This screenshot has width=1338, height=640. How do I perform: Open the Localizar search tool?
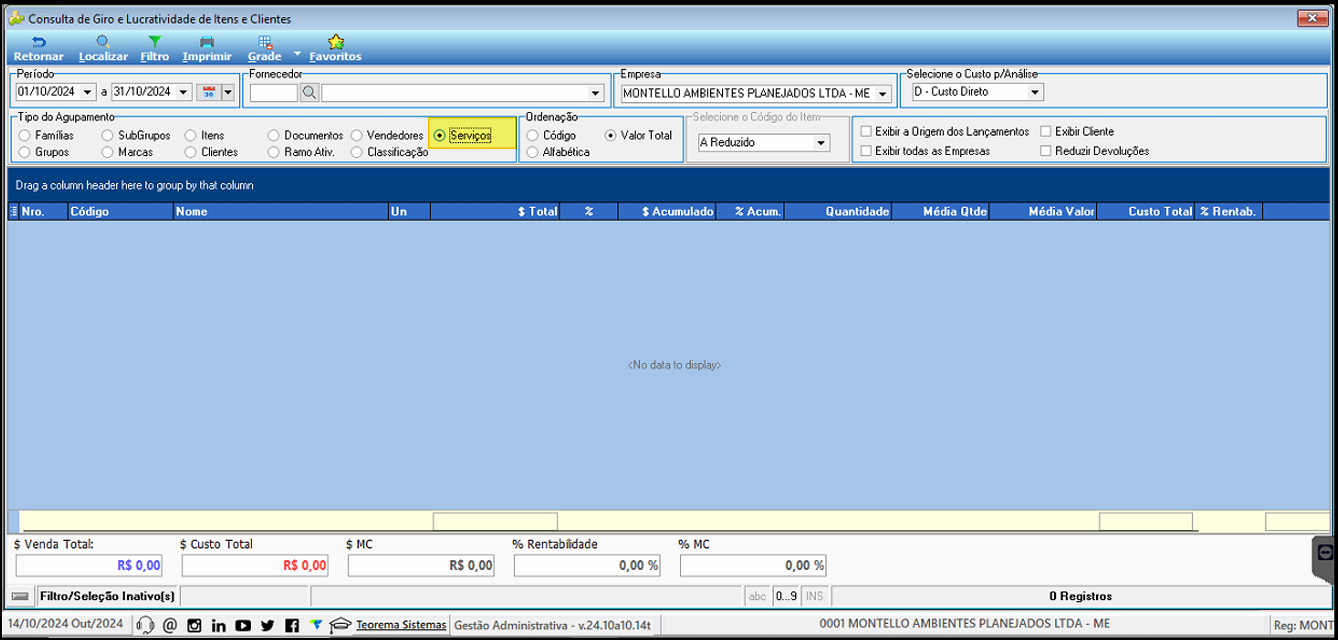[x=103, y=42]
